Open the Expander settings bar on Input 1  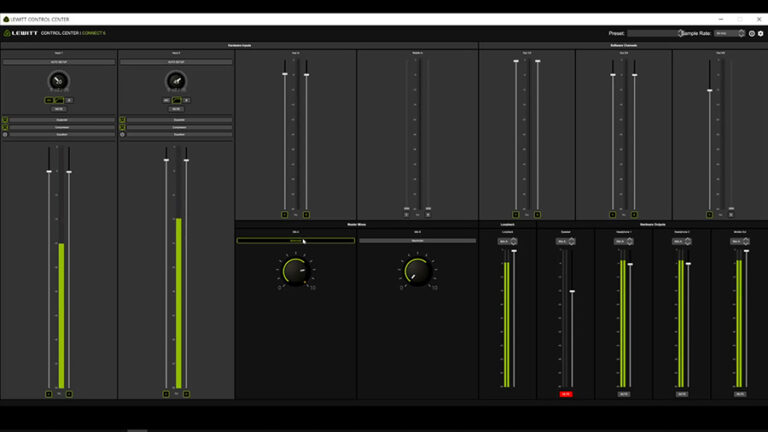coord(62,120)
